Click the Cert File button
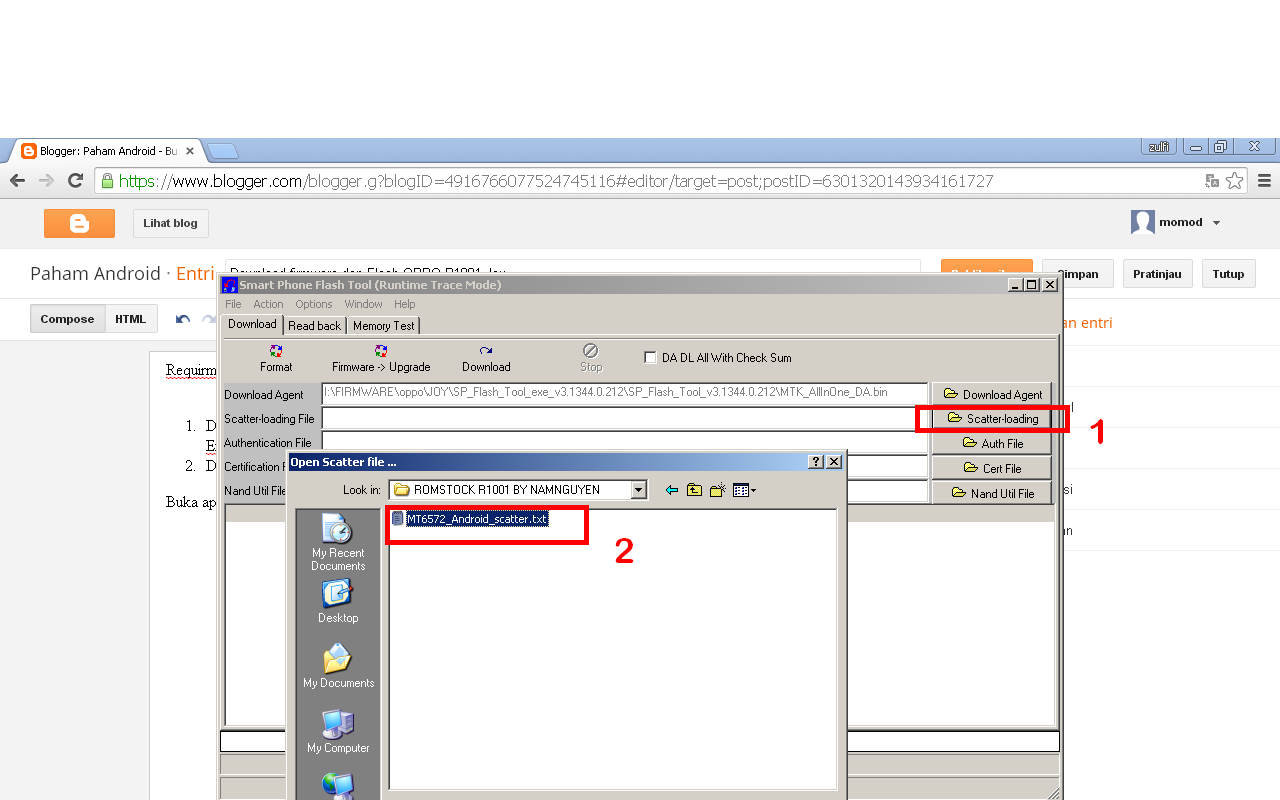This screenshot has width=1280, height=800. click(x=992, y=468)
